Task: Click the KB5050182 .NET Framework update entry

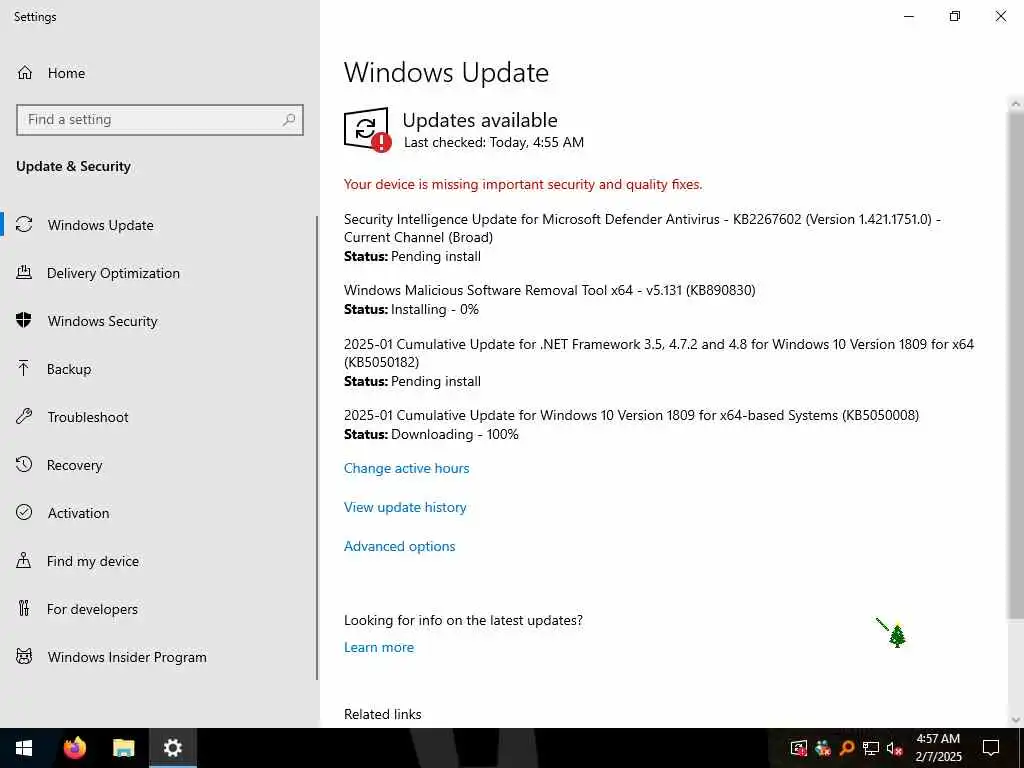Action: [x=659, y=362]
